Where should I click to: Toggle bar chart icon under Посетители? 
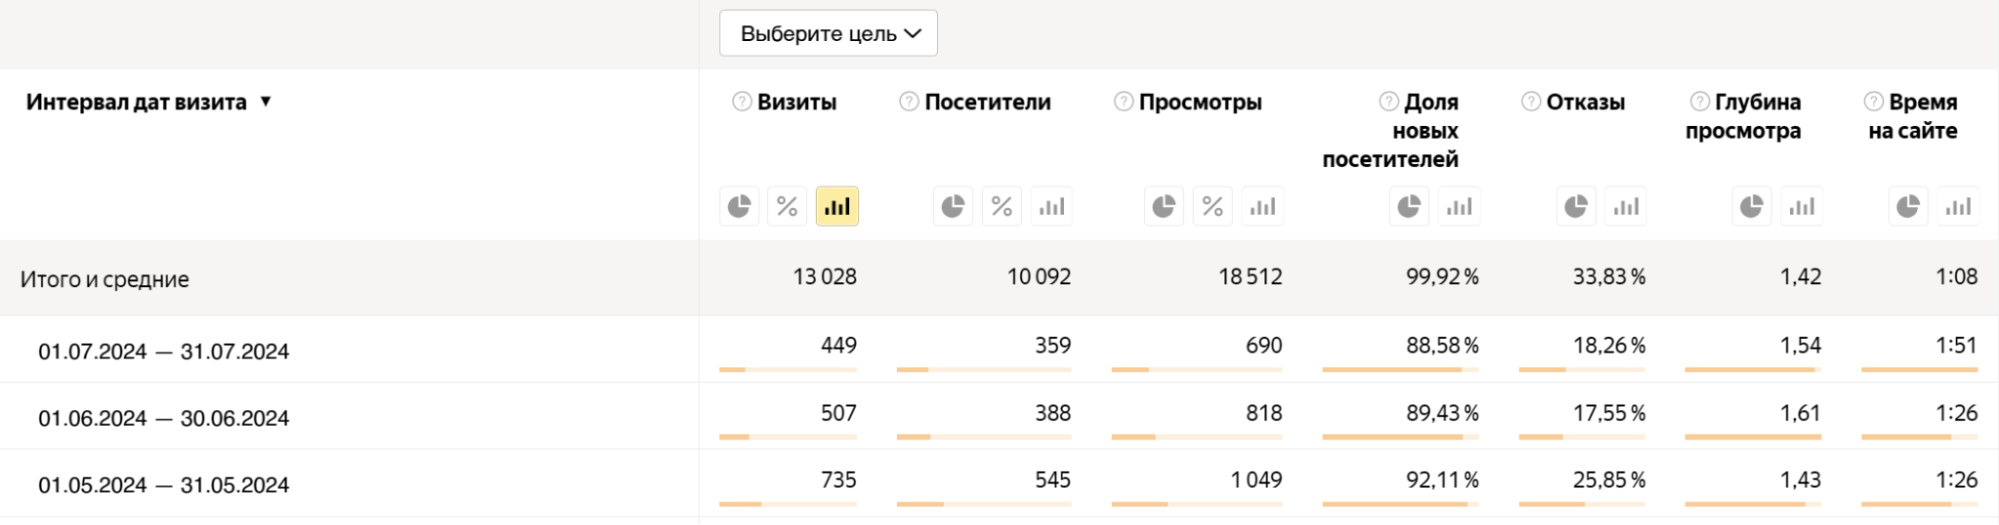click(x=1051, y=207)
